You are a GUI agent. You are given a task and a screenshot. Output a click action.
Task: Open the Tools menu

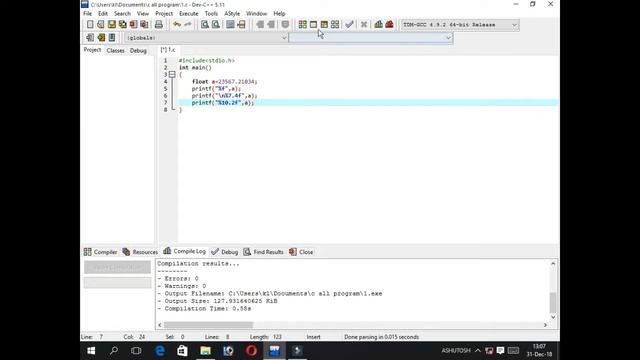pos(211,13)
